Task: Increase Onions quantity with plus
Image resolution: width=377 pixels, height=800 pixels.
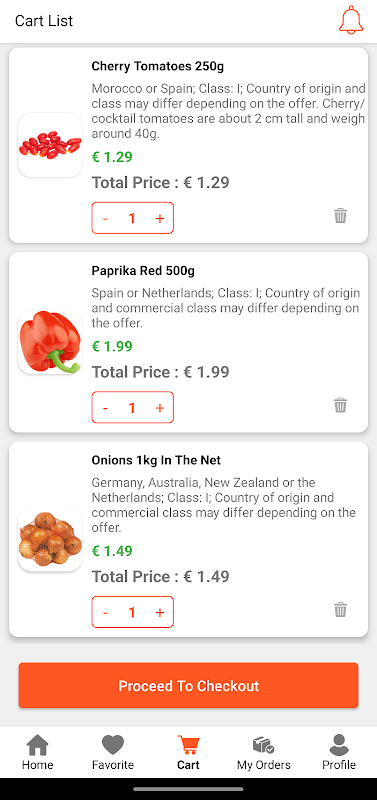Action: pyautogui.click(x=160, y=612)
